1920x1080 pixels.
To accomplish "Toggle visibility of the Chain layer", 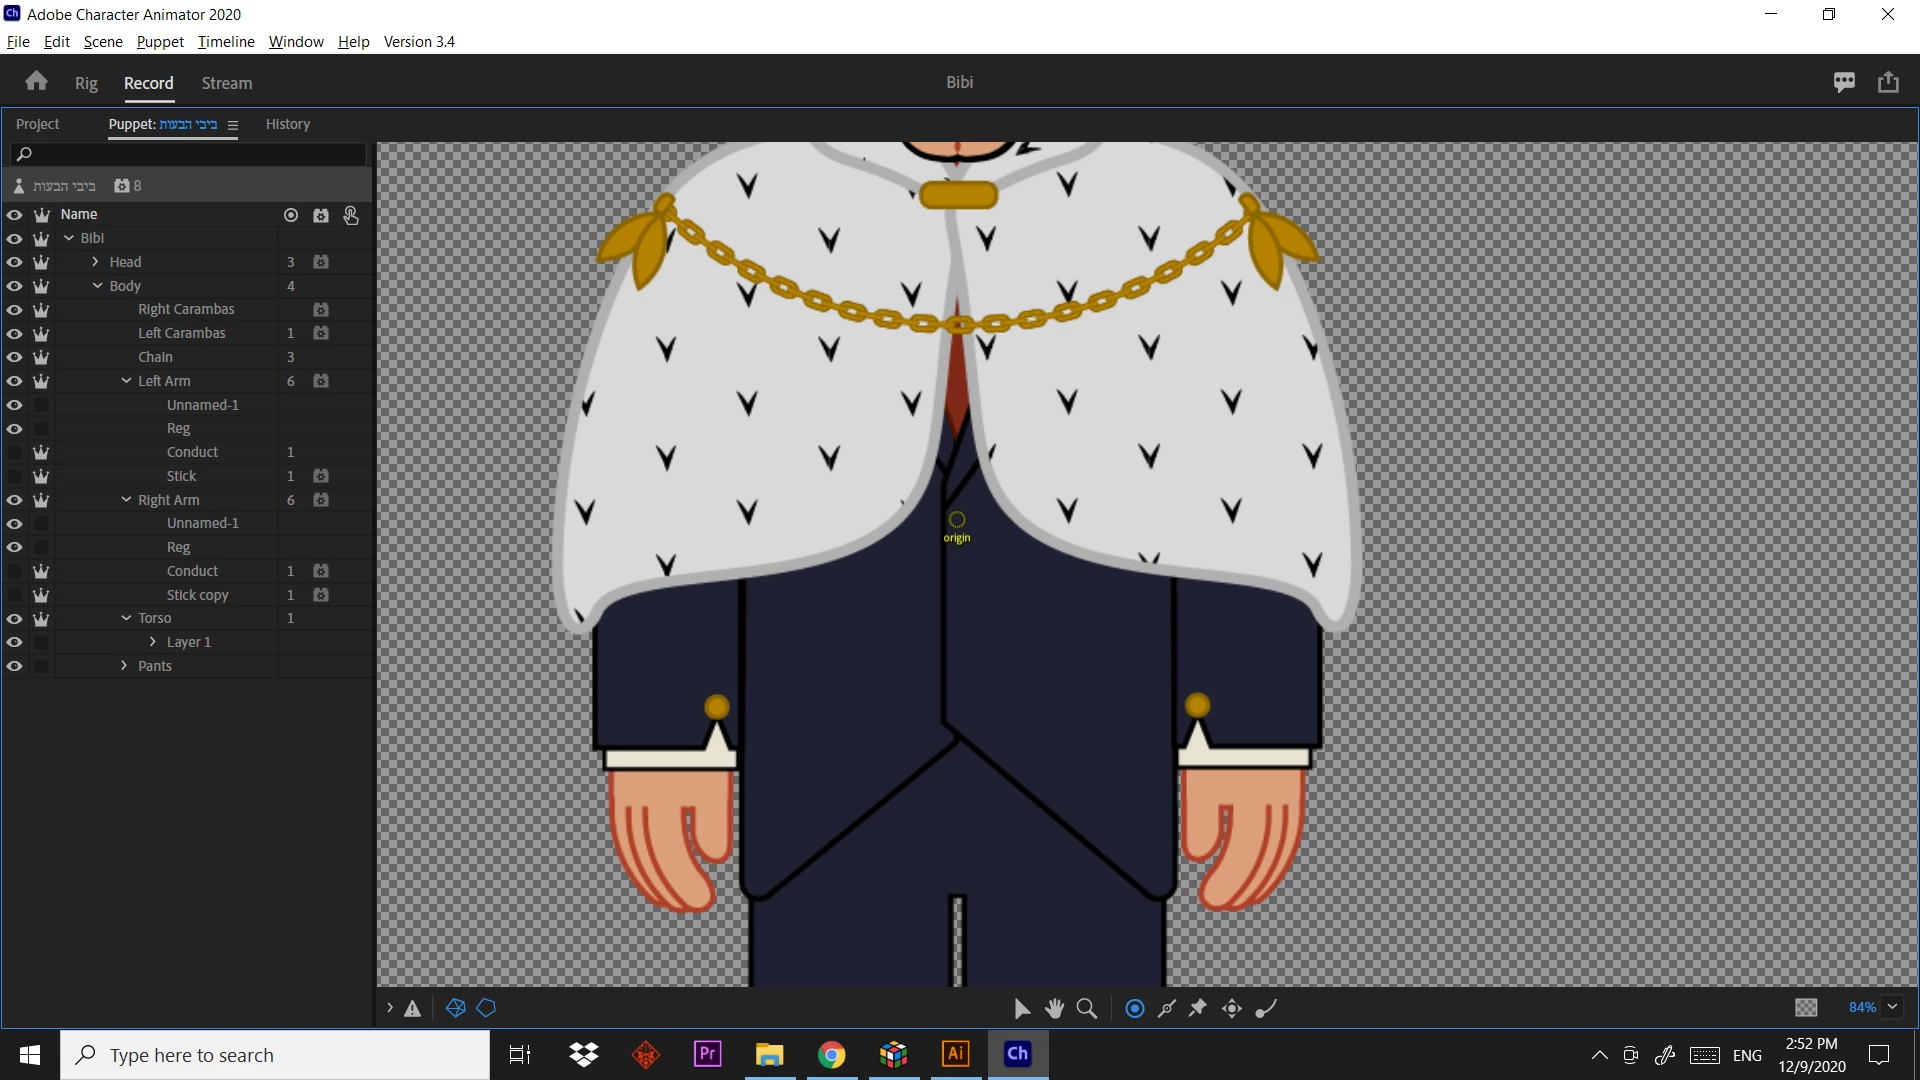I will [x=14, y=357].
